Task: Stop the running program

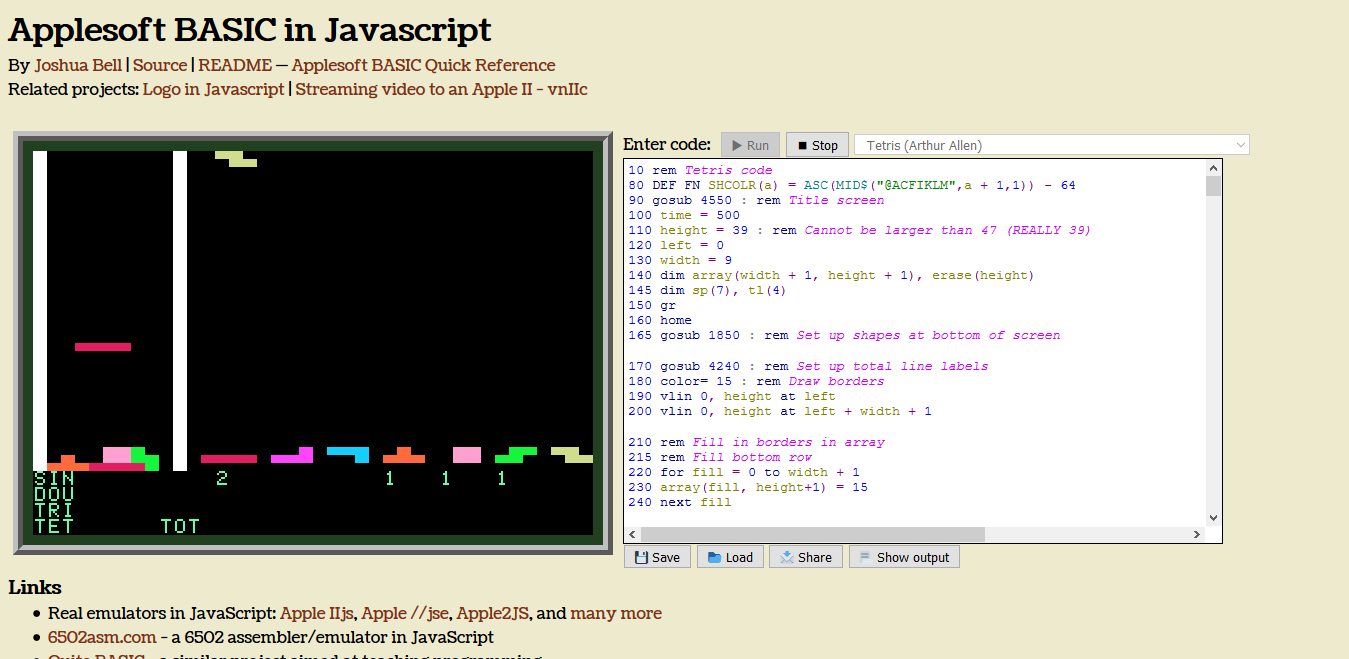Action: pos(818,145)
